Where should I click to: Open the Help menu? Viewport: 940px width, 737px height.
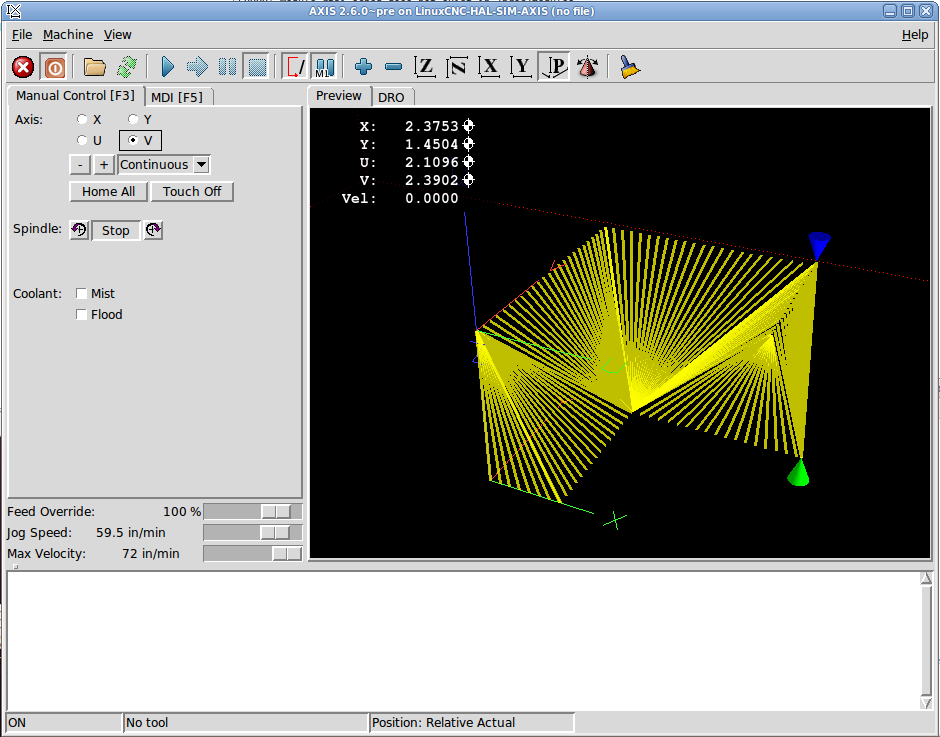915,35
